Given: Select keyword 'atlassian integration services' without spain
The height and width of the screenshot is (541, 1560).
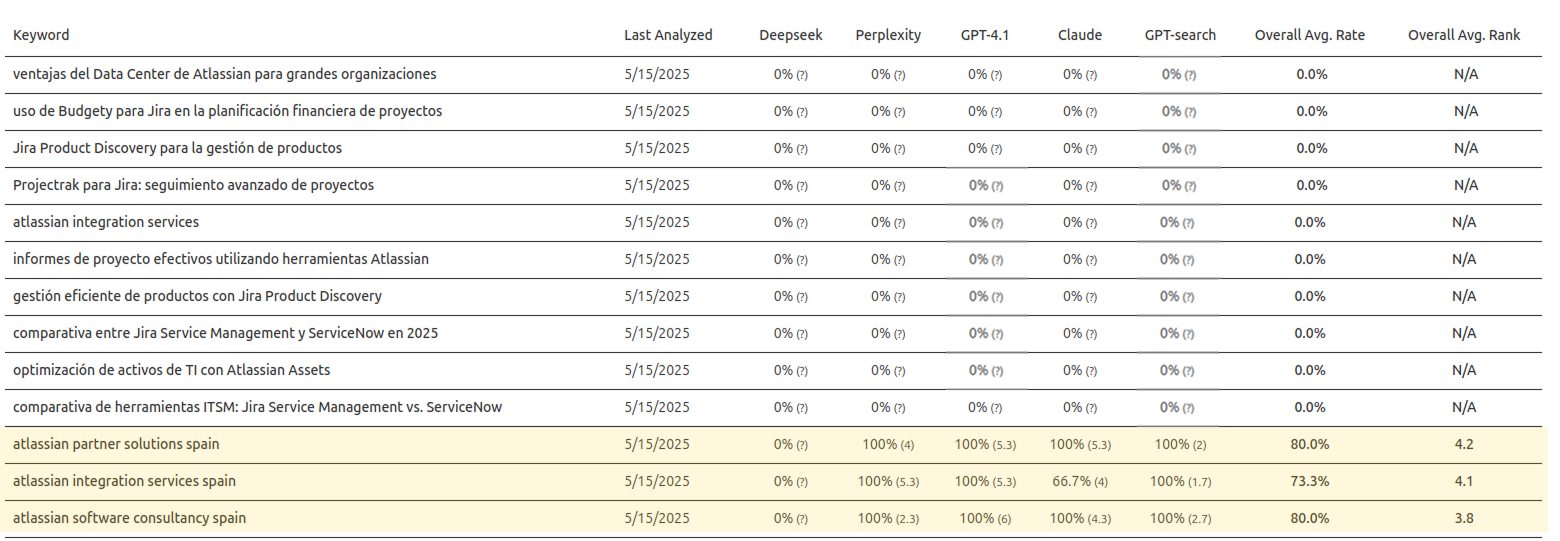Looking at the screenshot, I should (106, 222).
